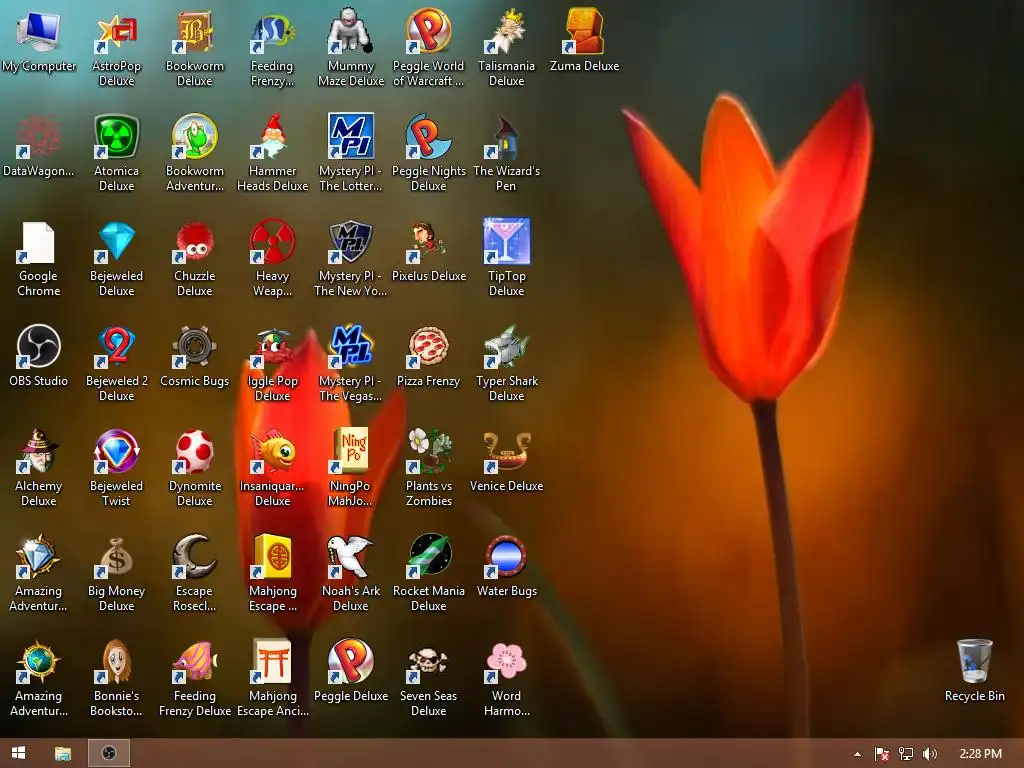This screenshot has width=1024, height=768.
Task: Open File Explorer from the taskbar
Action: click(x=63, y=753)
